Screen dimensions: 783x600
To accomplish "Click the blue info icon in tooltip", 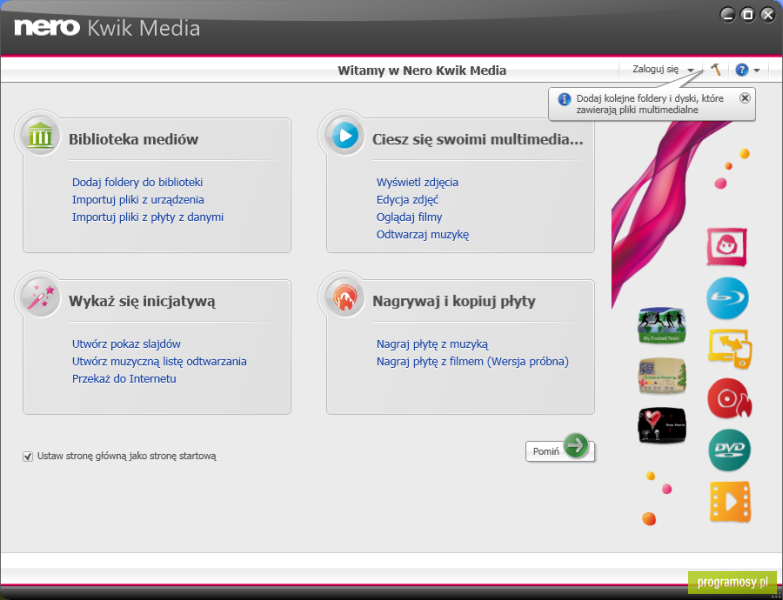I will tap(564, 99).
